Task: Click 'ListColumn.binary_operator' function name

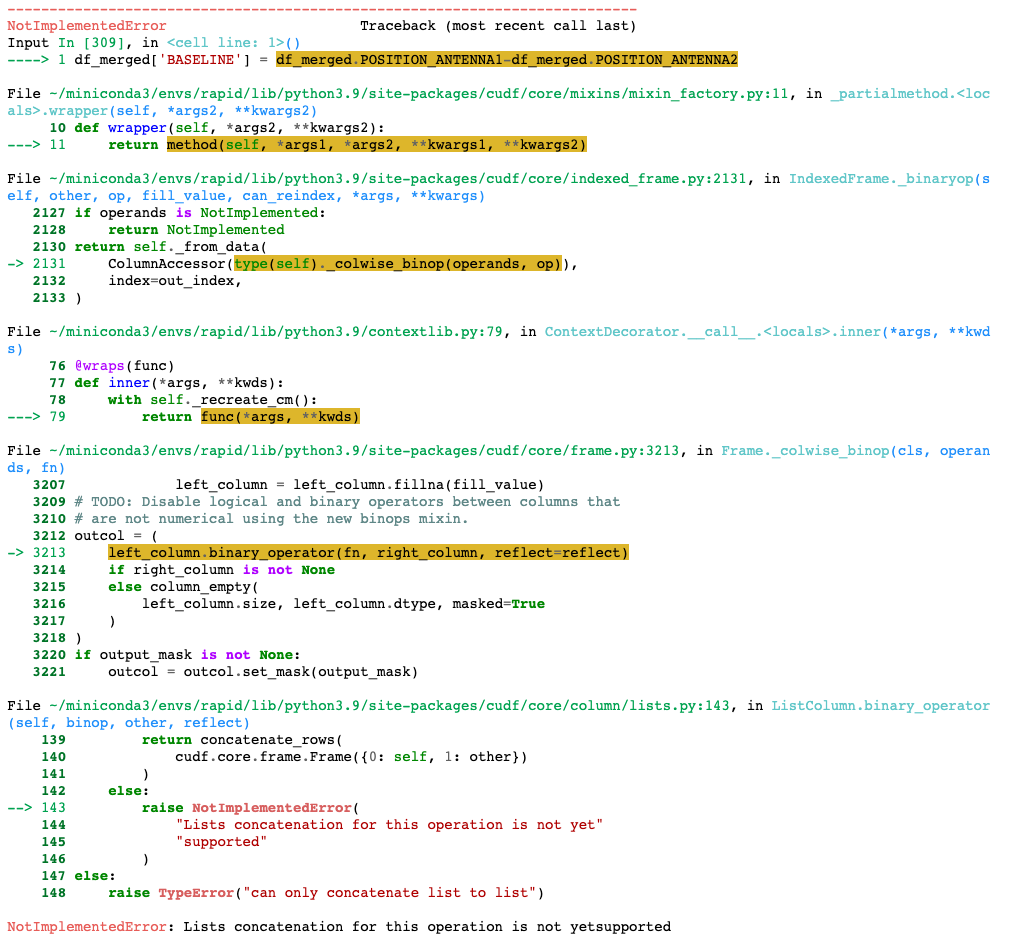Action: point(881,706)
